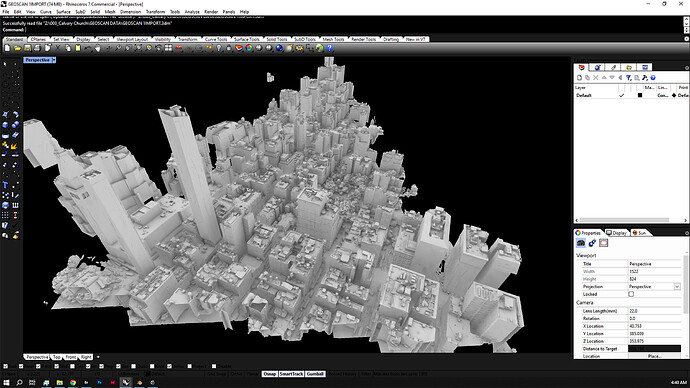The height and width of the screenshot is (388, 690).
Task: Toggle the Near object snap checkbox
Action: (21, 366)
